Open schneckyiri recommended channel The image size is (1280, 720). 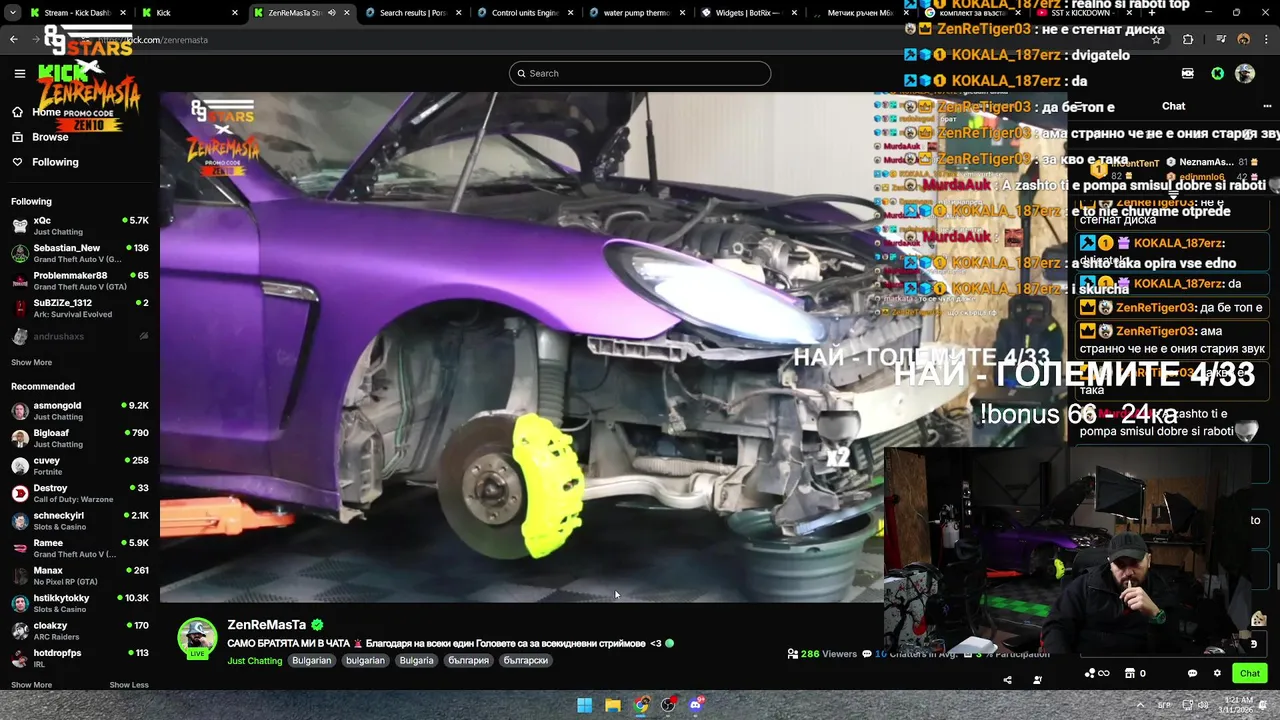pyautogui.click(x=80, y=520)
